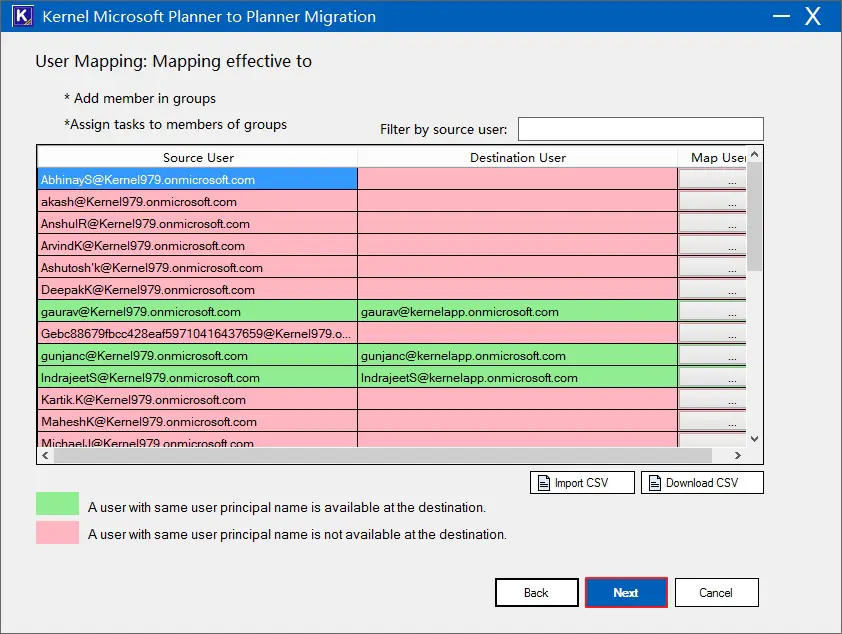Viewport: 842px width, 634px height.
Task: Open map user browse for IndrajeetS row
Action: pos(712,377)
